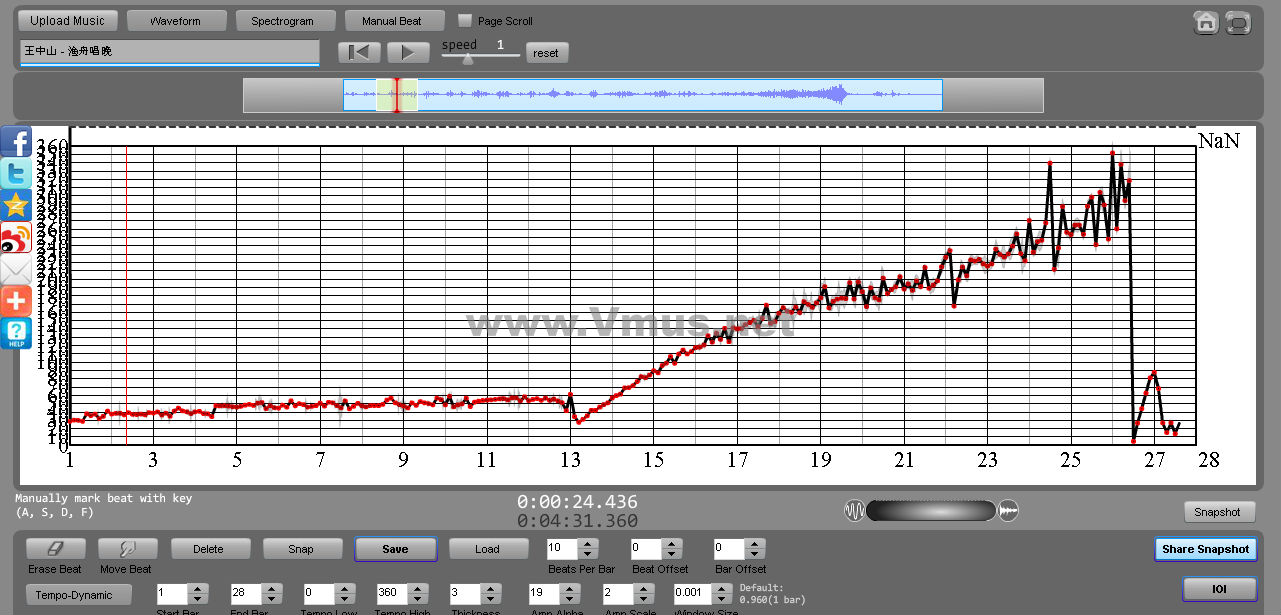Enable the Page Scroll checkbox
The width and height of the screenshot is (1281, 615).
464,20
